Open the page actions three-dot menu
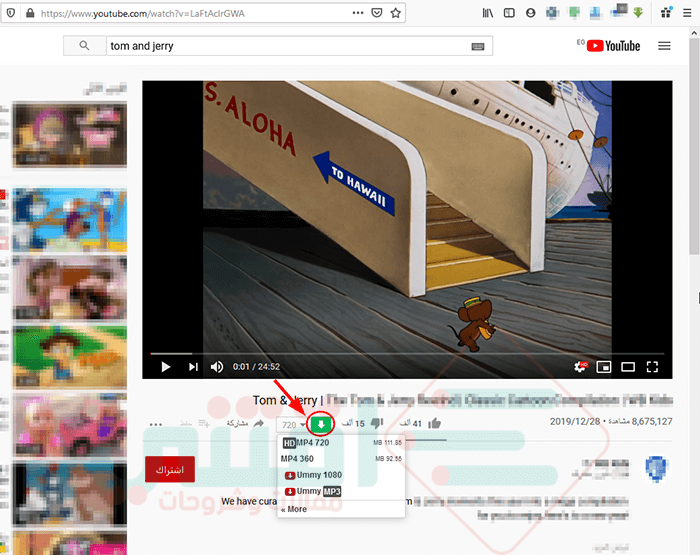The height and width of the screenshot is (555, 700). coord(358,13)
